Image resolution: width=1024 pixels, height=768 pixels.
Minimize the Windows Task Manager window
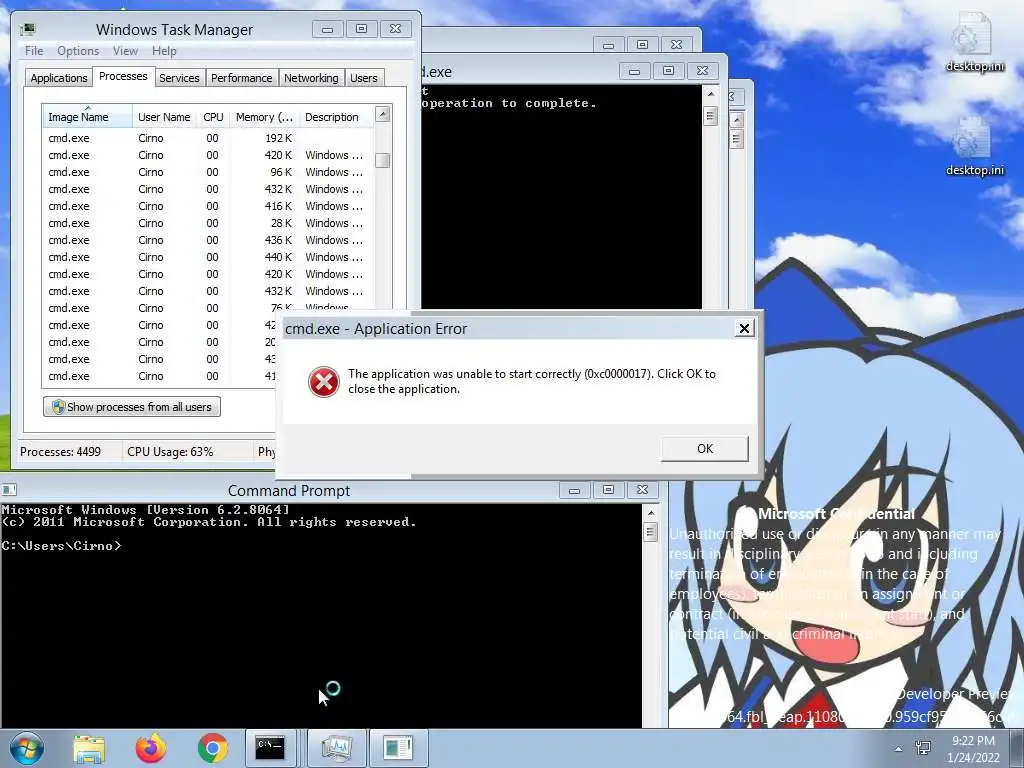pyautogui.click(x=328, y=29)
